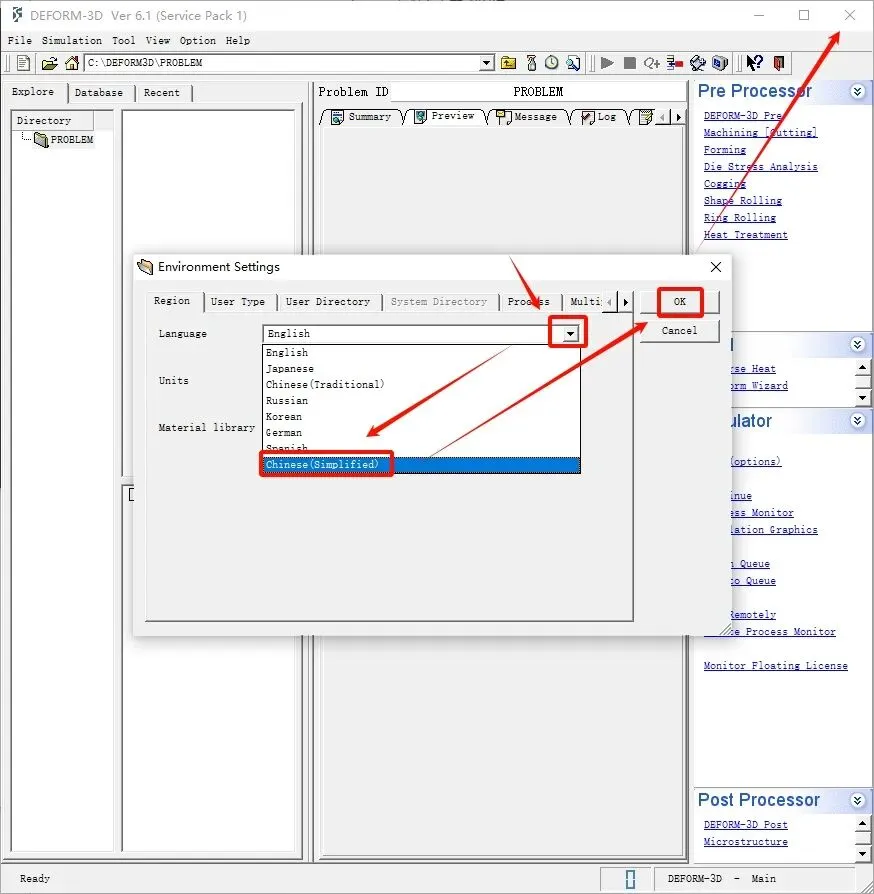Open the DEFORM-3D Post link
The image size is (874, 894).
coord(746,825)
